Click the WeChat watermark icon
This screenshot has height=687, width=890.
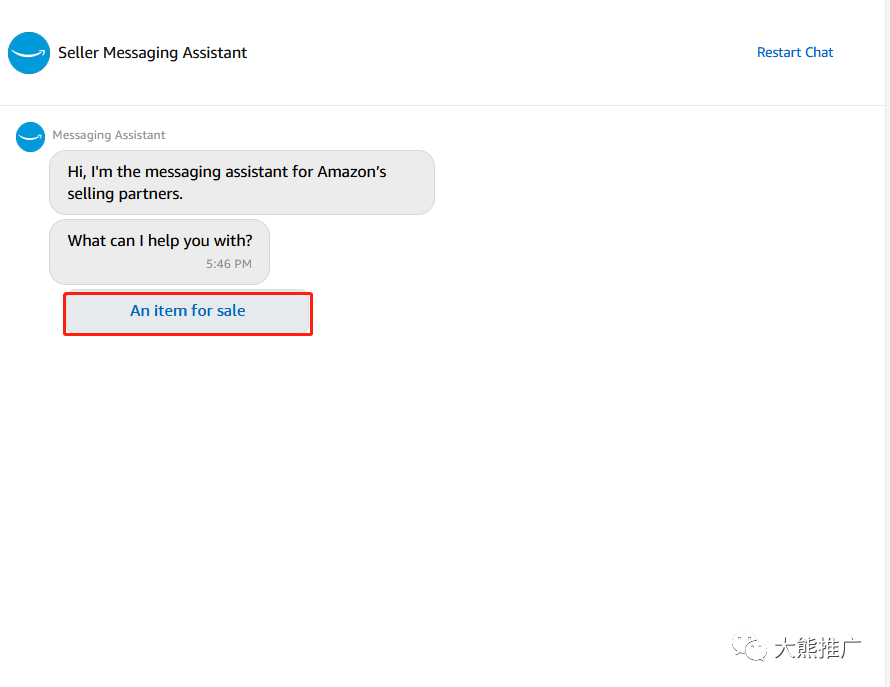pos(749,648)
